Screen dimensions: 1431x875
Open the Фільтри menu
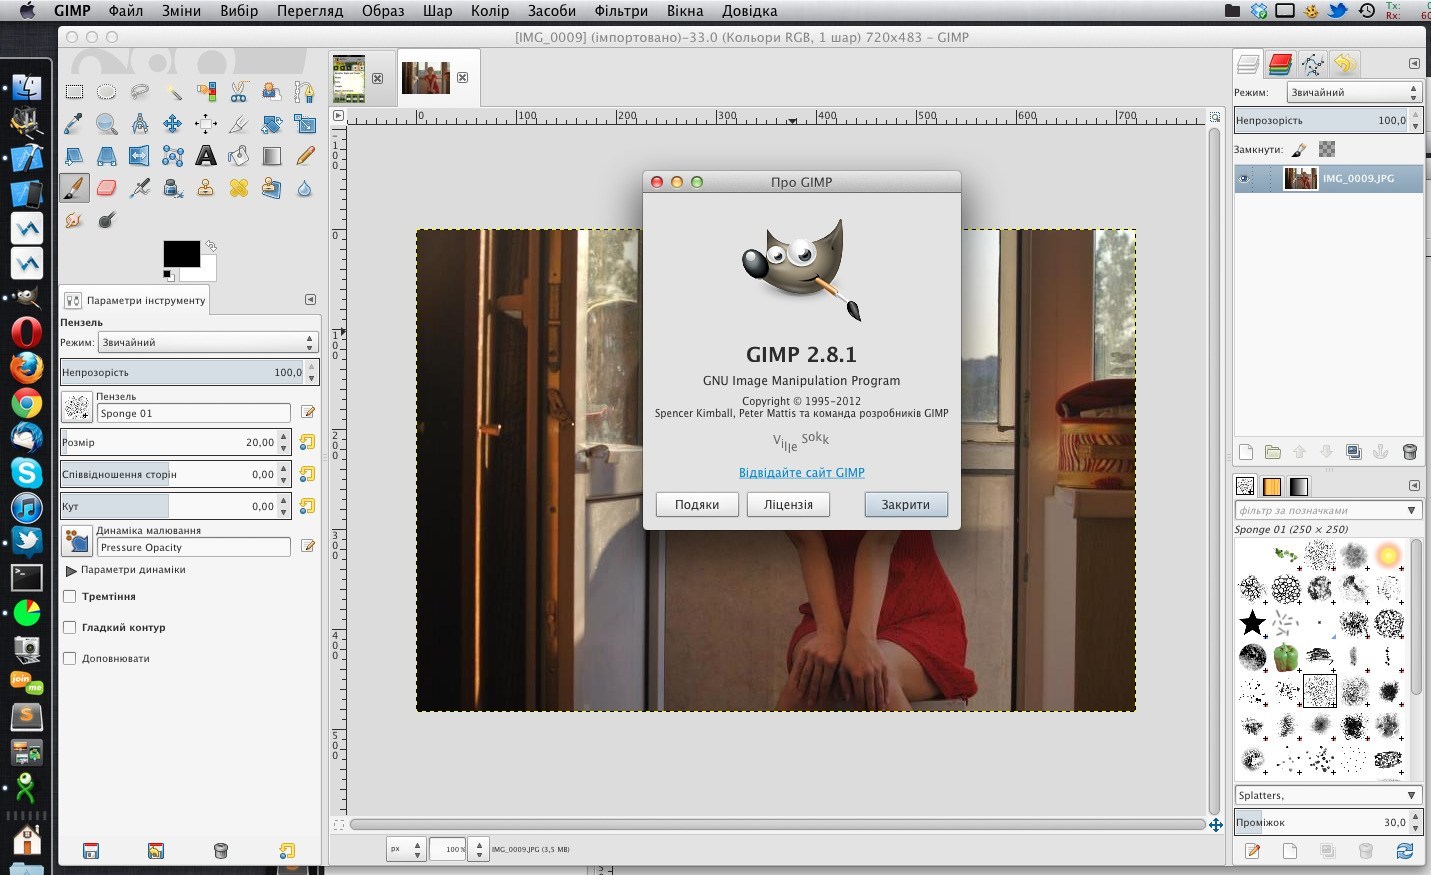click(x=619, y=11)
